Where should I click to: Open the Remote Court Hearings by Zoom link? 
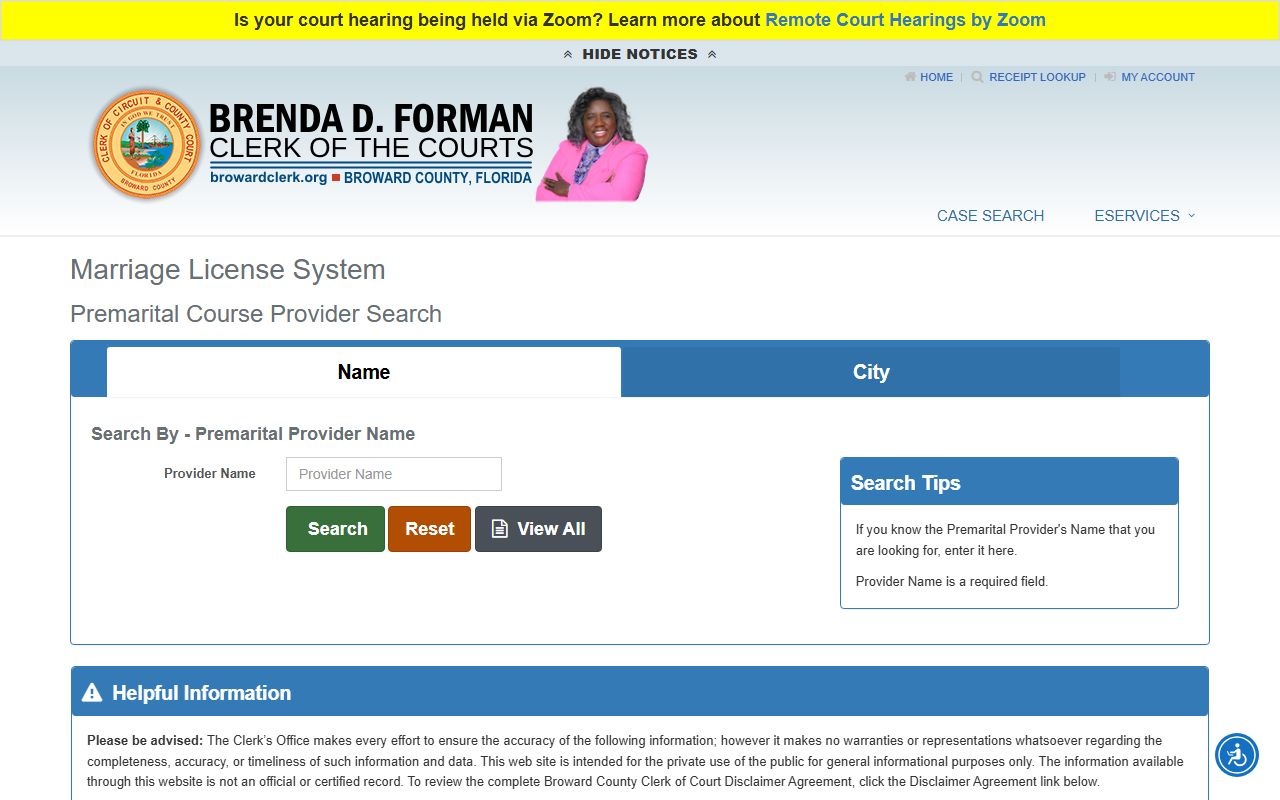[905, 20]
